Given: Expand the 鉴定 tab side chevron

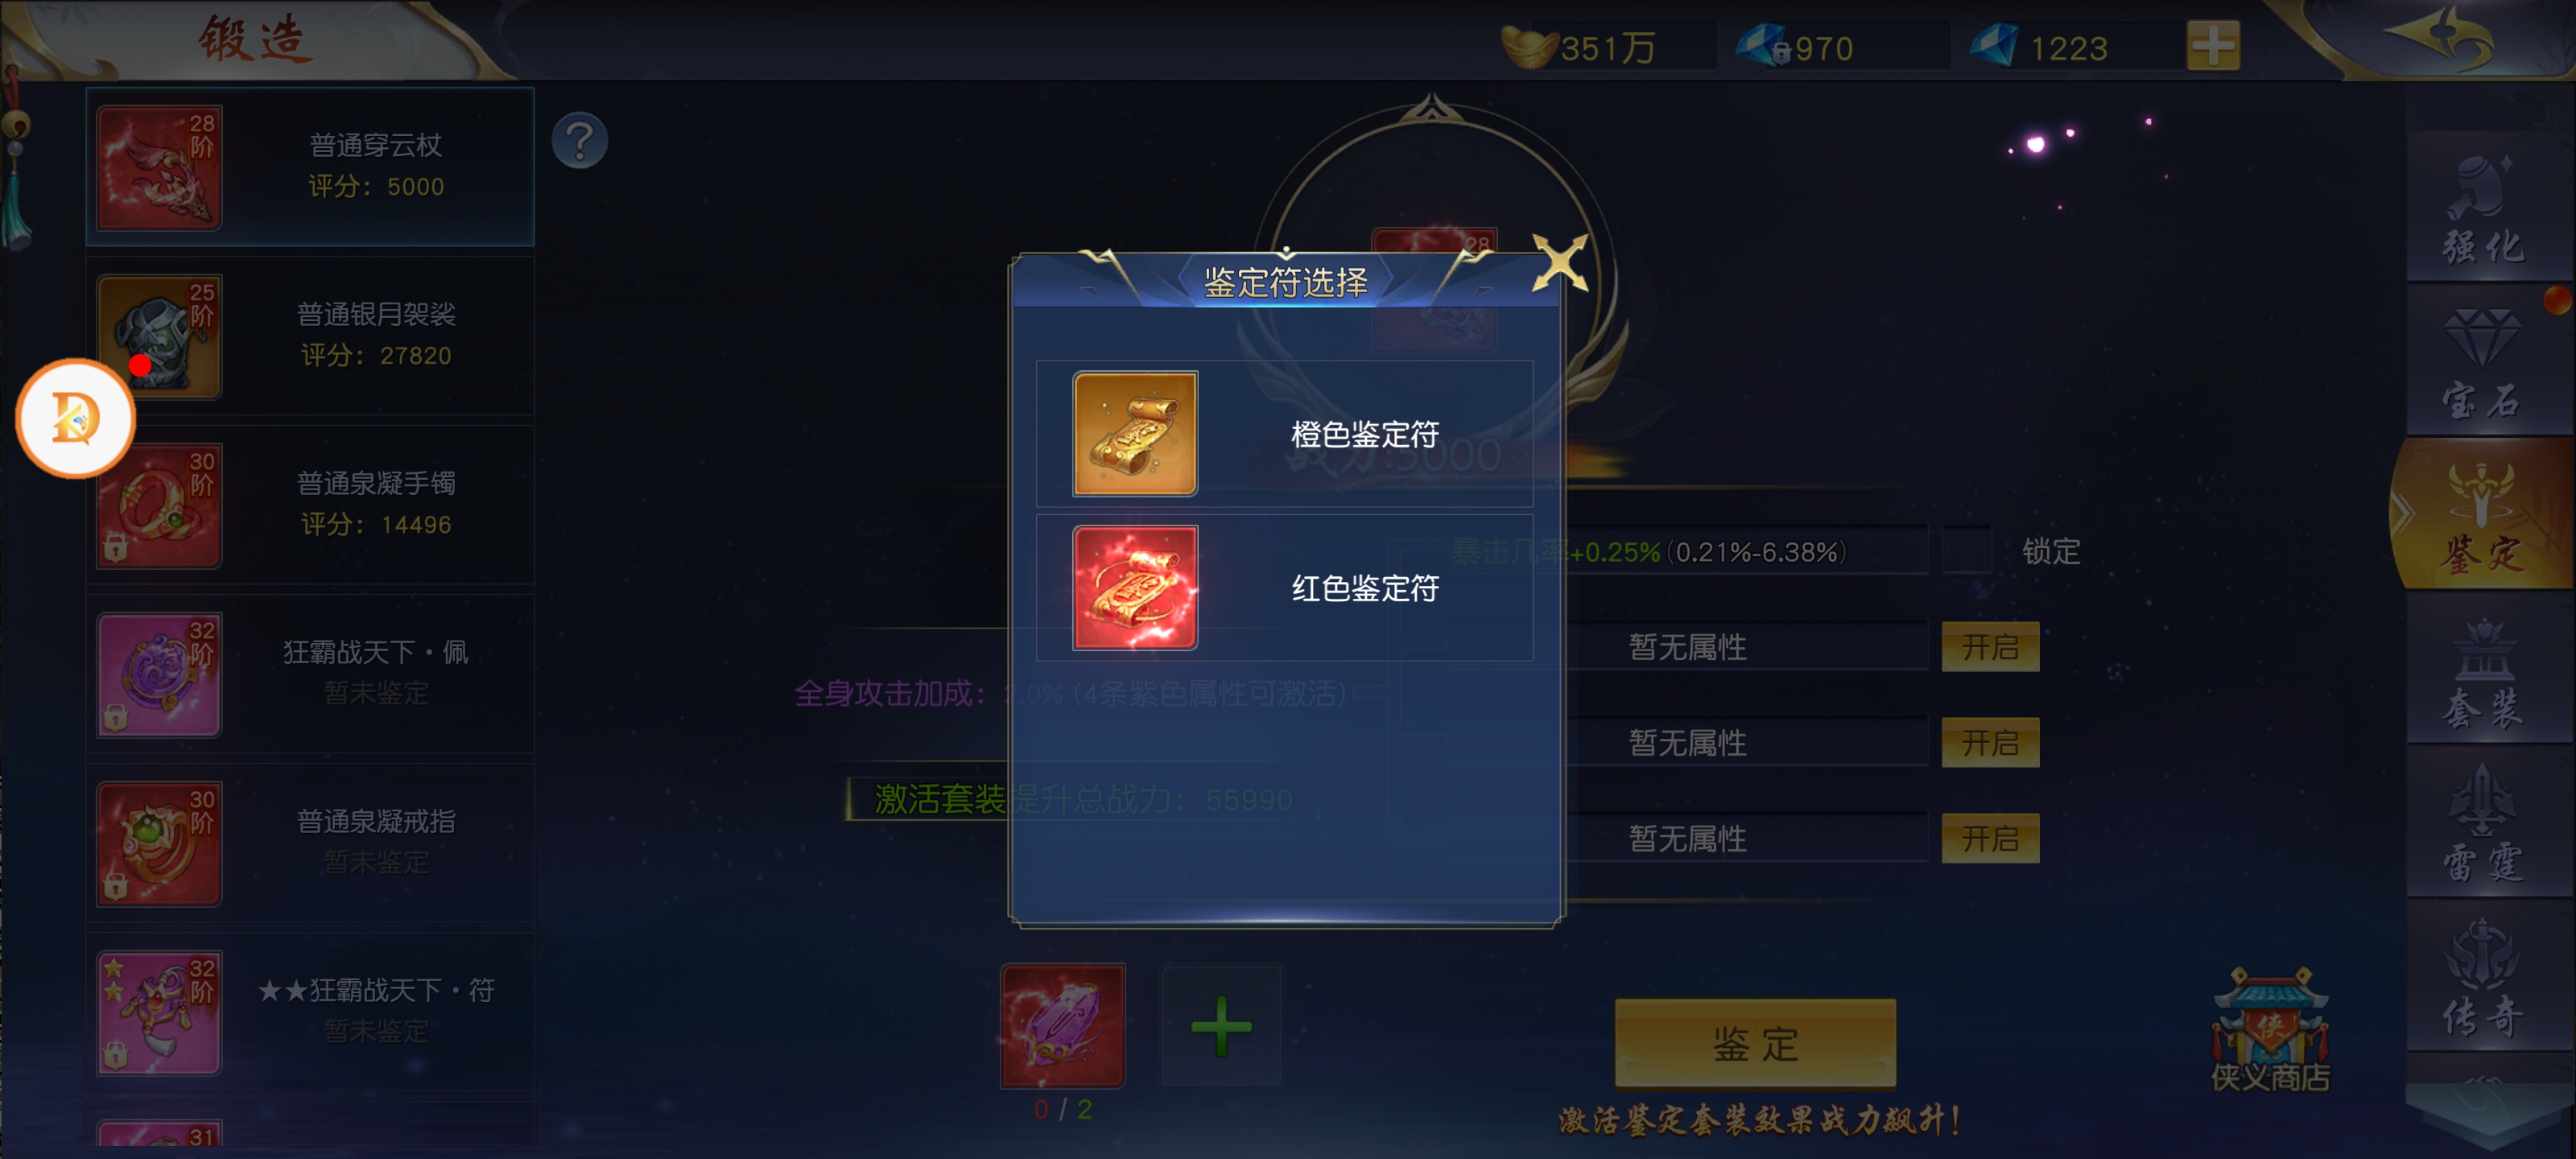Looking at the screenshot, I should (2402, 514).
